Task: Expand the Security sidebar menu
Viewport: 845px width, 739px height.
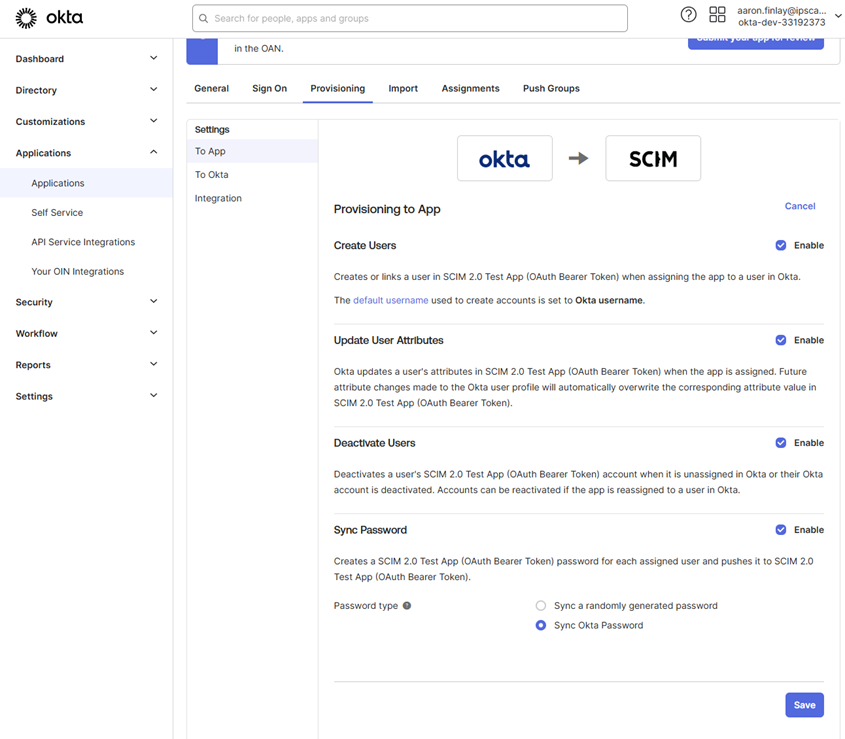Action: [86, 302]
